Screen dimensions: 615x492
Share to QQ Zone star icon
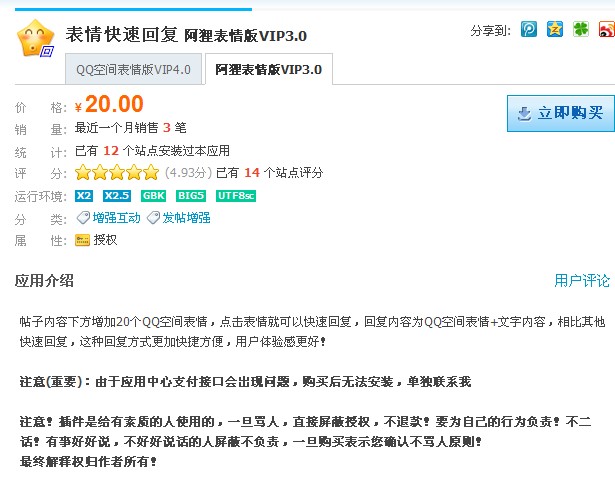click(555, 30)
